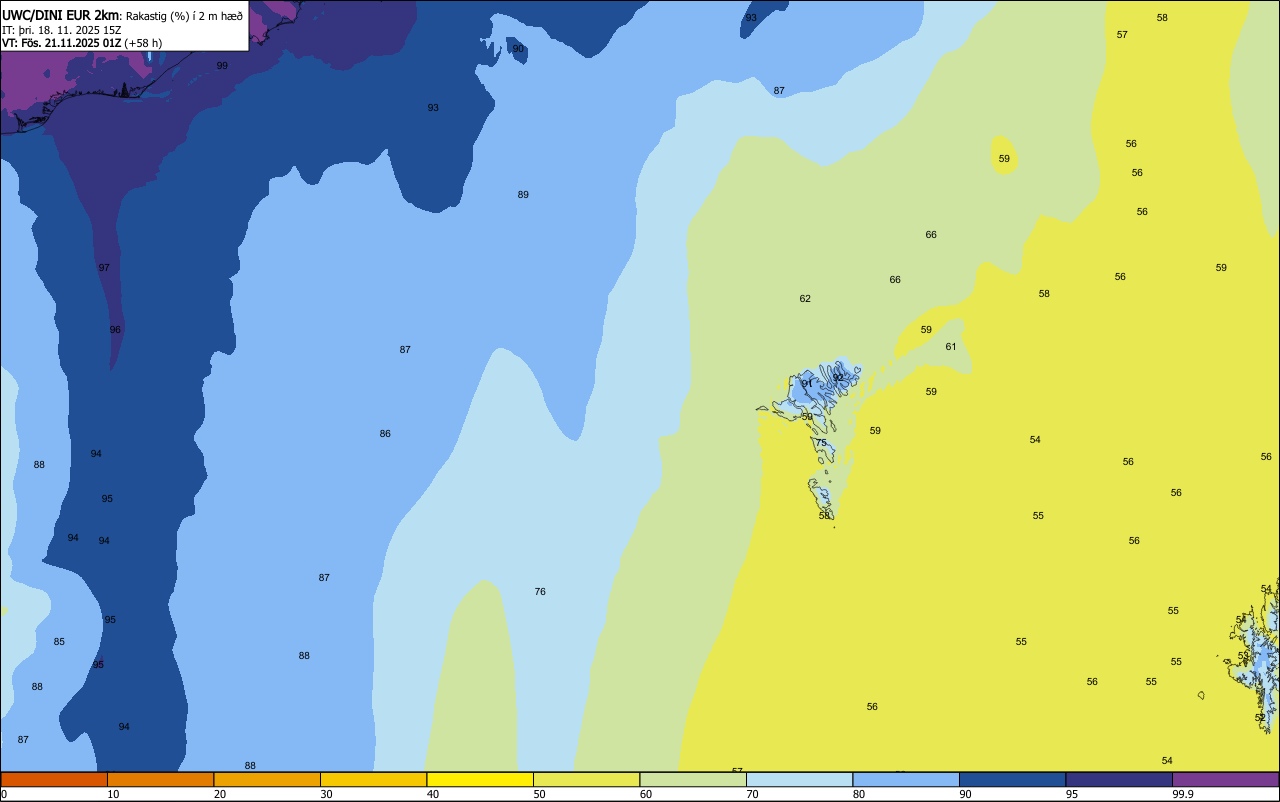Click the map value '97'
The image size is (1280, 802).
coord(104,268)
